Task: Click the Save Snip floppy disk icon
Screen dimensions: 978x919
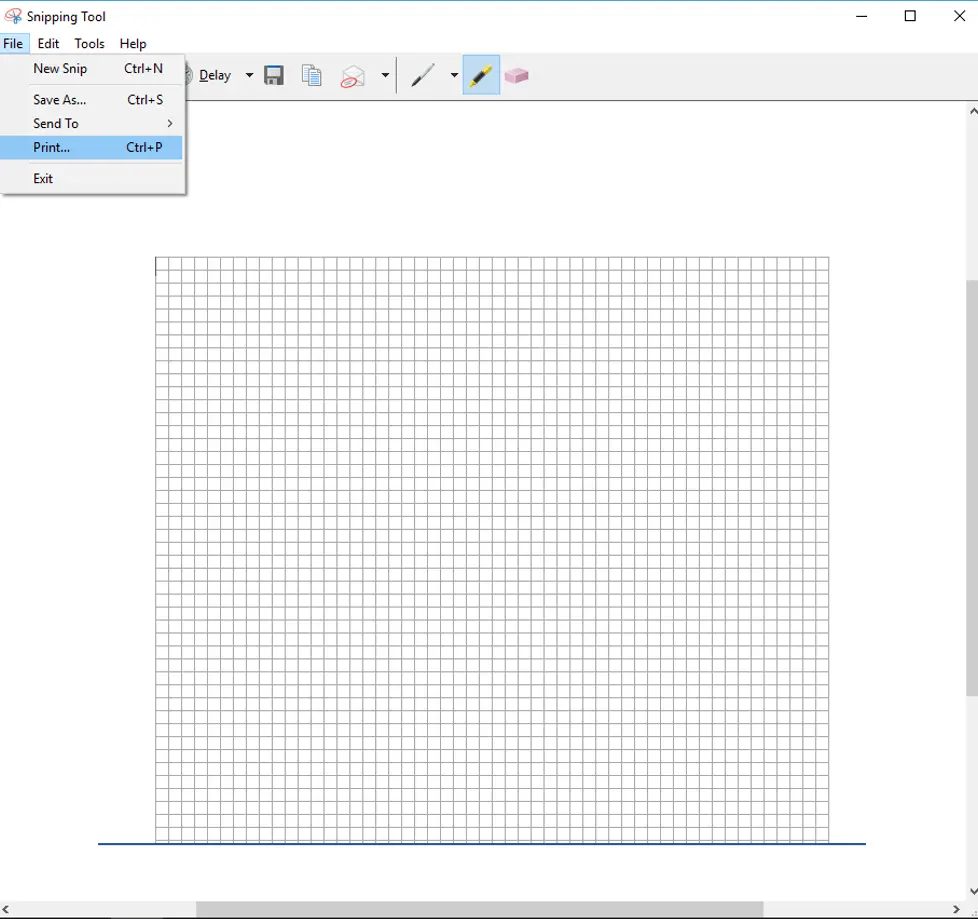Action: 274,75
